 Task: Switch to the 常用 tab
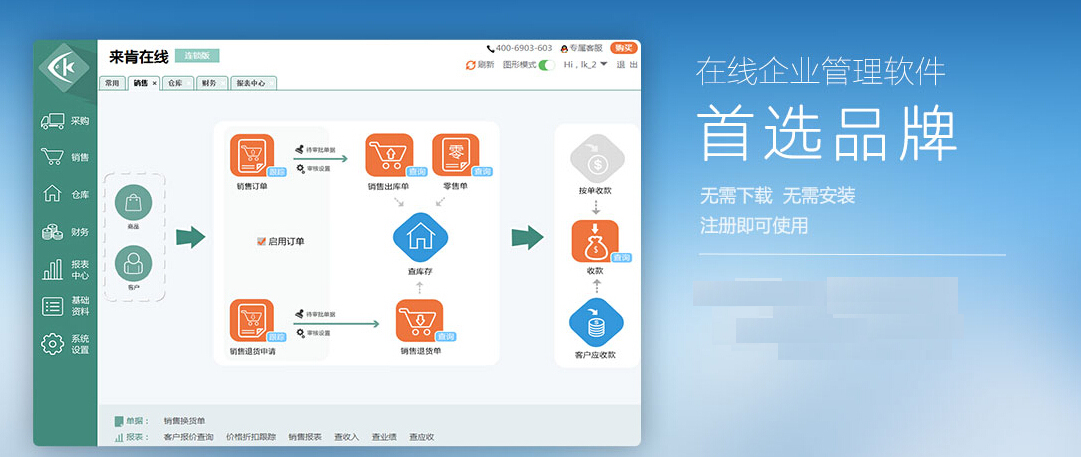112,83
